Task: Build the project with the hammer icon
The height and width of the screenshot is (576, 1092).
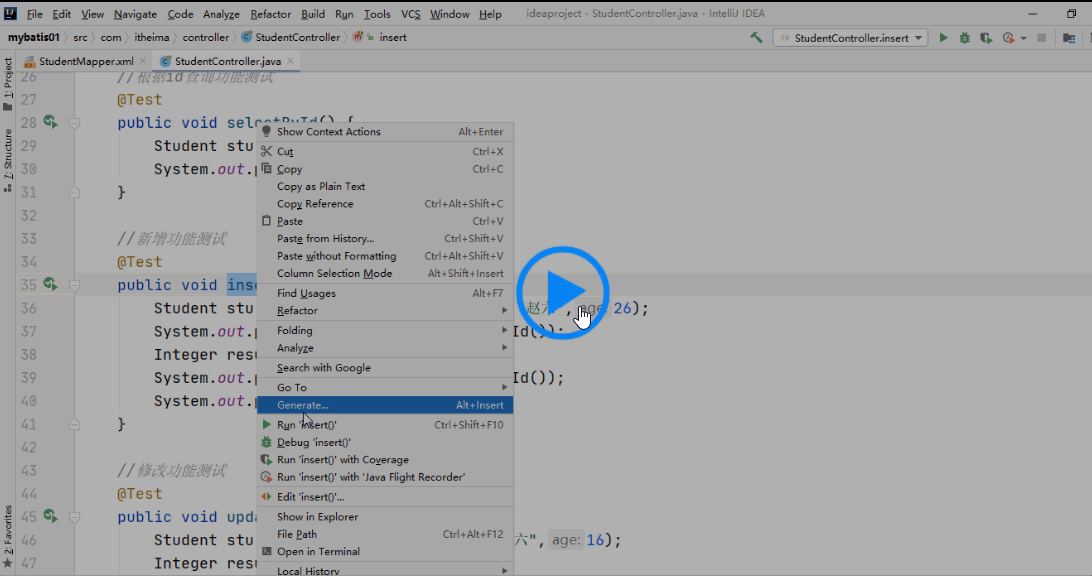Action: [757, 37]
